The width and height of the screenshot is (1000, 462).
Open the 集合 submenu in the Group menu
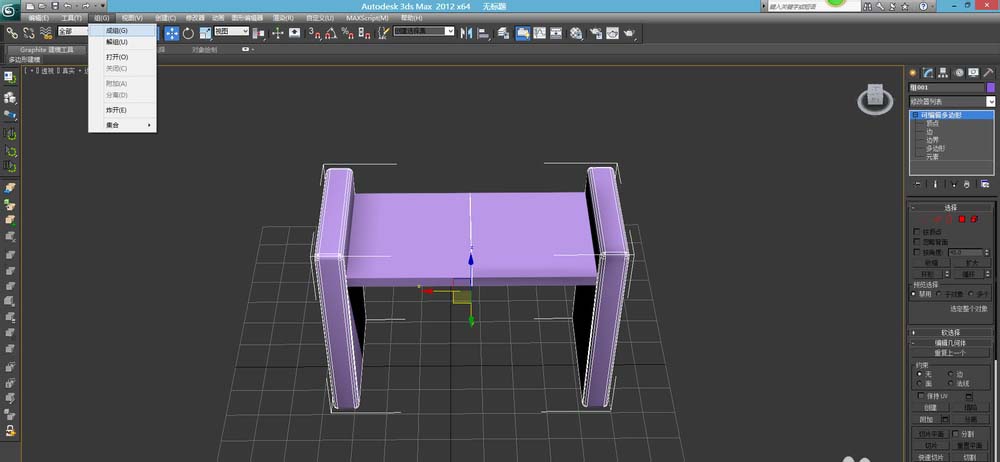tap(122, 125)
